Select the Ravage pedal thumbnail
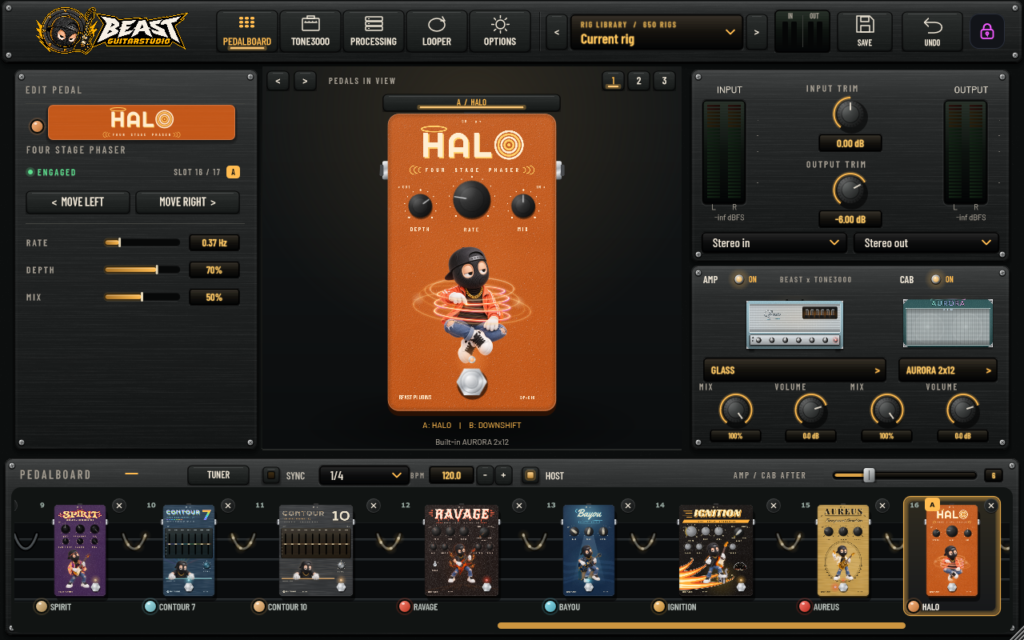The height and width of the screenshot is (640, 1024). 462,550
